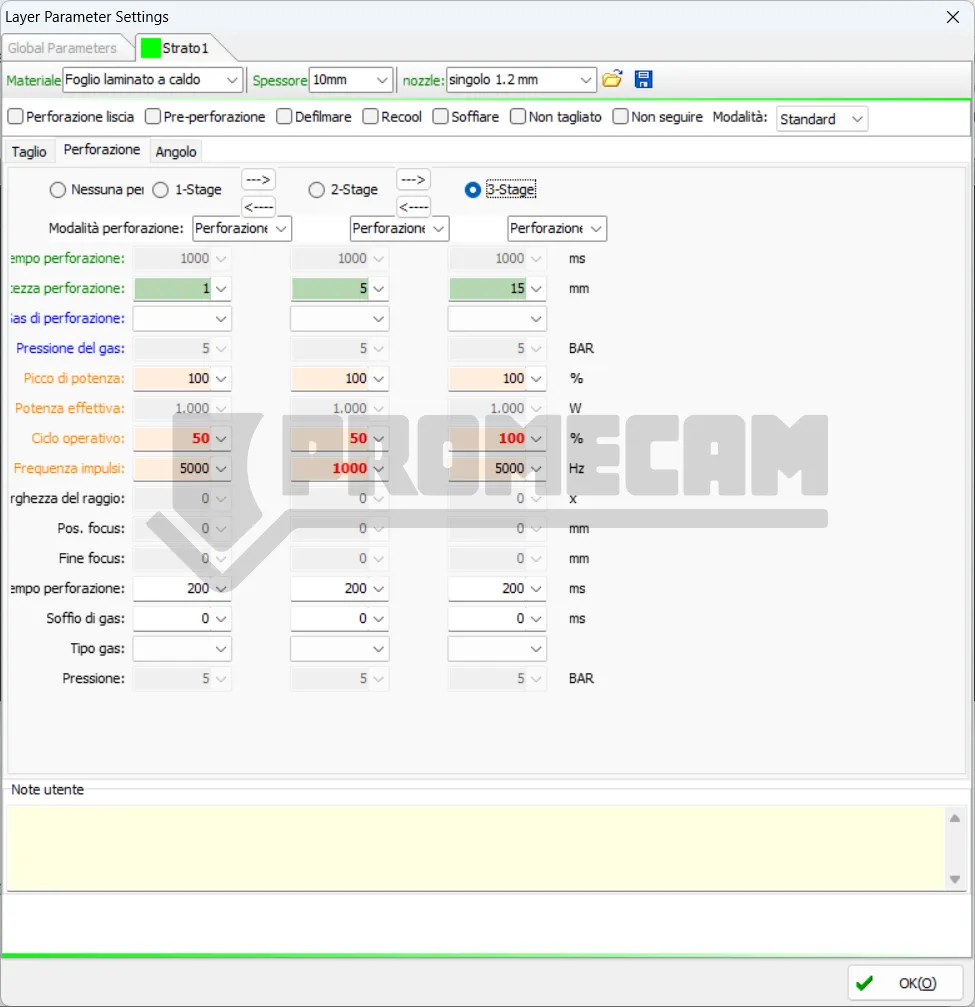975x1007 pixels.
Task: Click inside the Note utente text area
Action: [475, 847]
